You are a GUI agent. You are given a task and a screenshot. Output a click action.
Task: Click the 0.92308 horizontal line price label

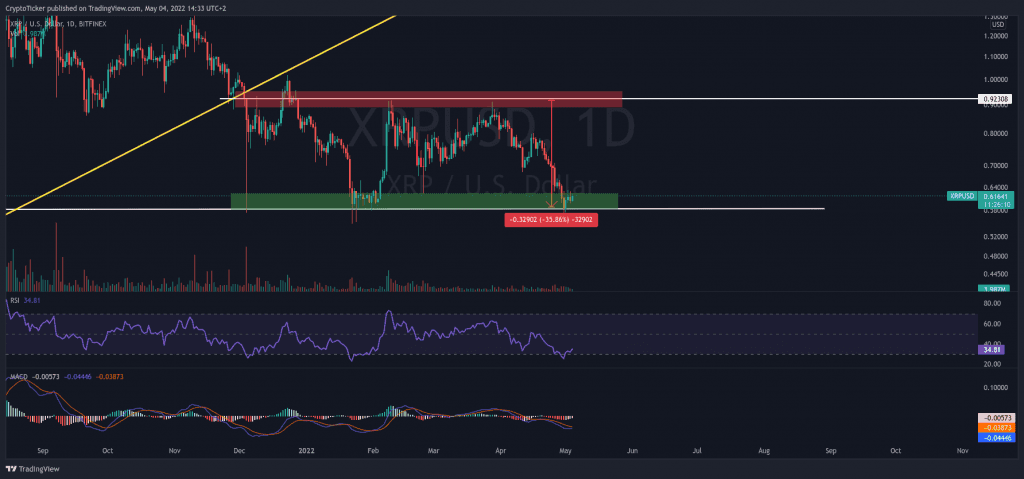994,100
